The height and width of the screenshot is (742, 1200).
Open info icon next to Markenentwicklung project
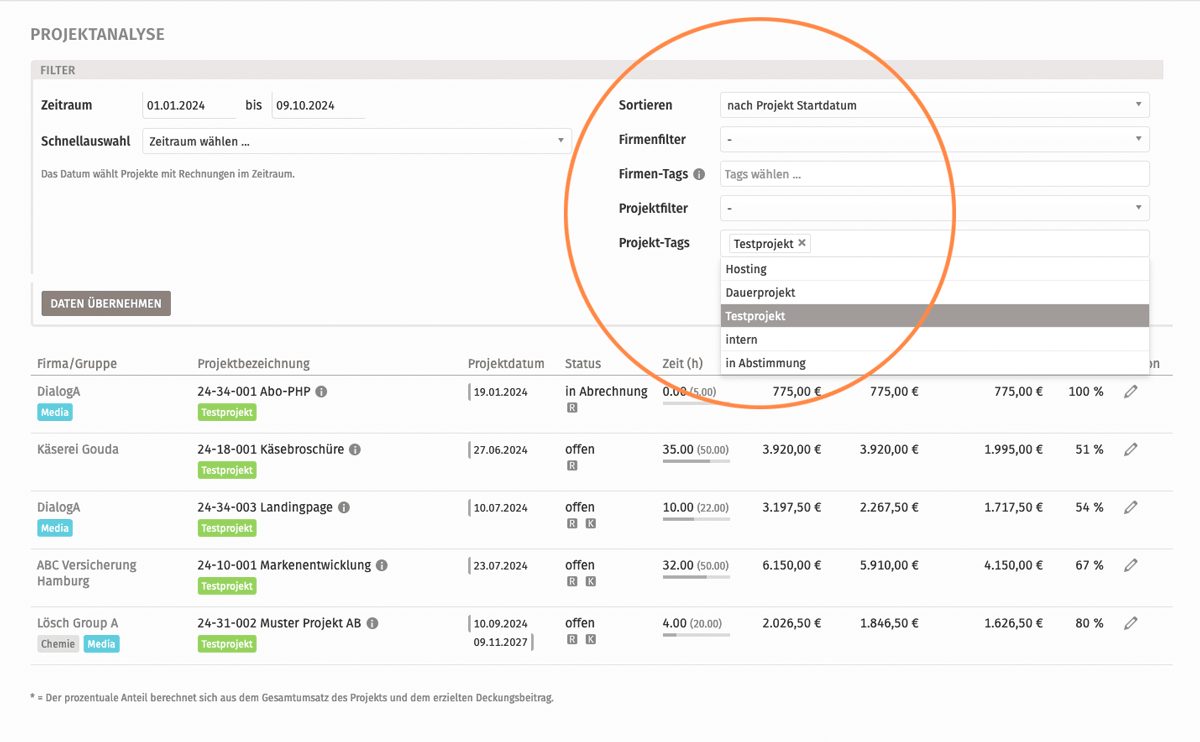point(382,566)
